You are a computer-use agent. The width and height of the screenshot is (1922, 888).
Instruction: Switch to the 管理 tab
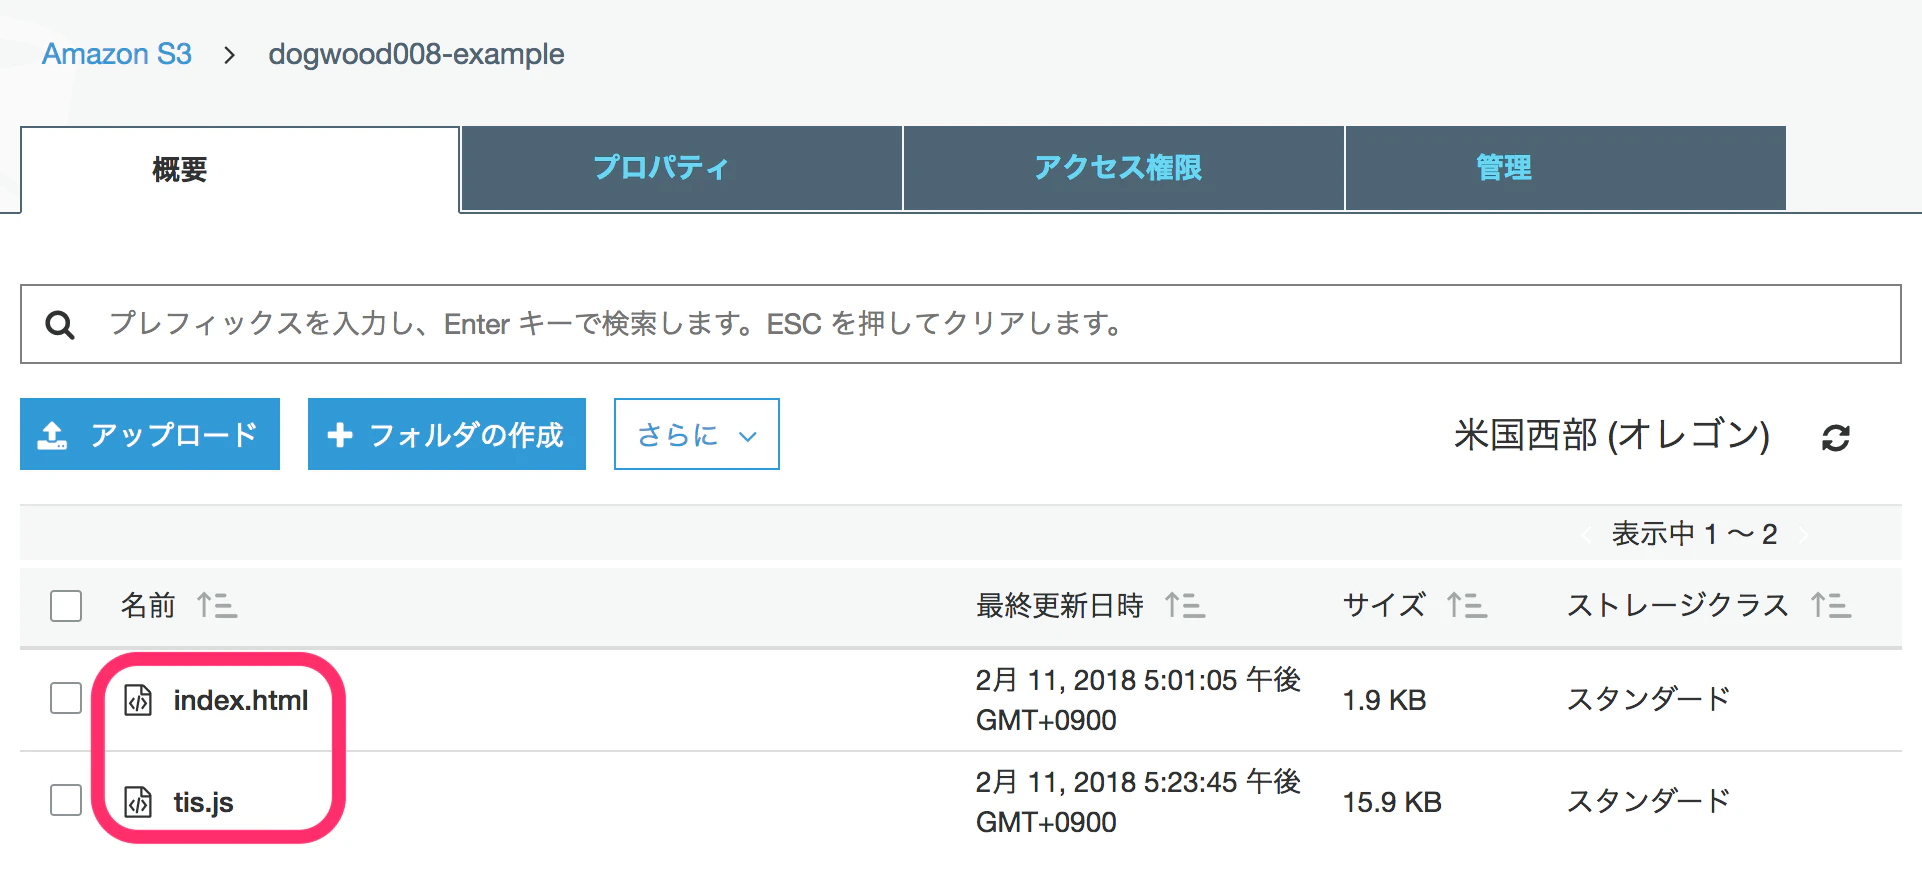click(x=1566, y=168)
